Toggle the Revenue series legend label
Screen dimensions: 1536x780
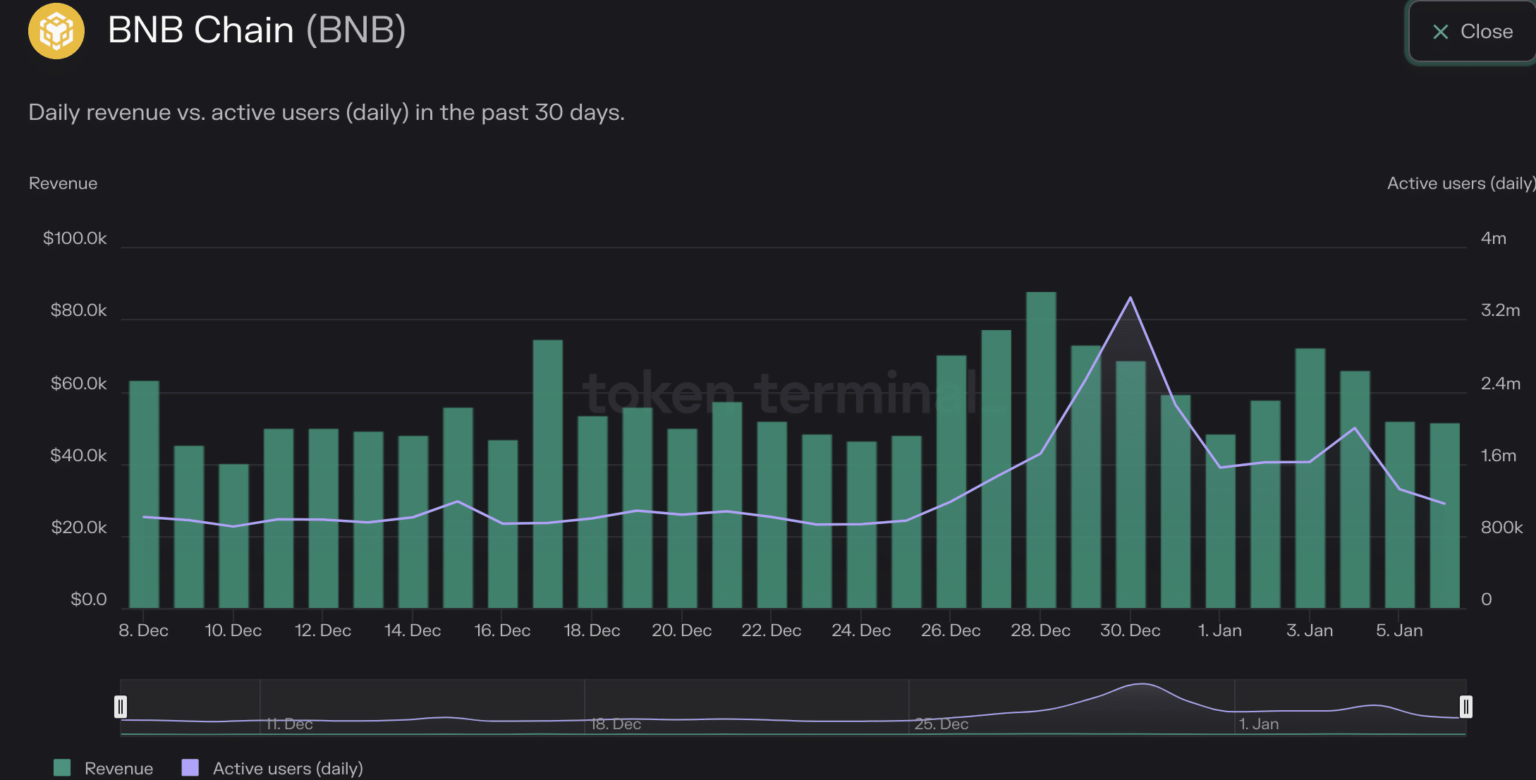tap(118, 768)
